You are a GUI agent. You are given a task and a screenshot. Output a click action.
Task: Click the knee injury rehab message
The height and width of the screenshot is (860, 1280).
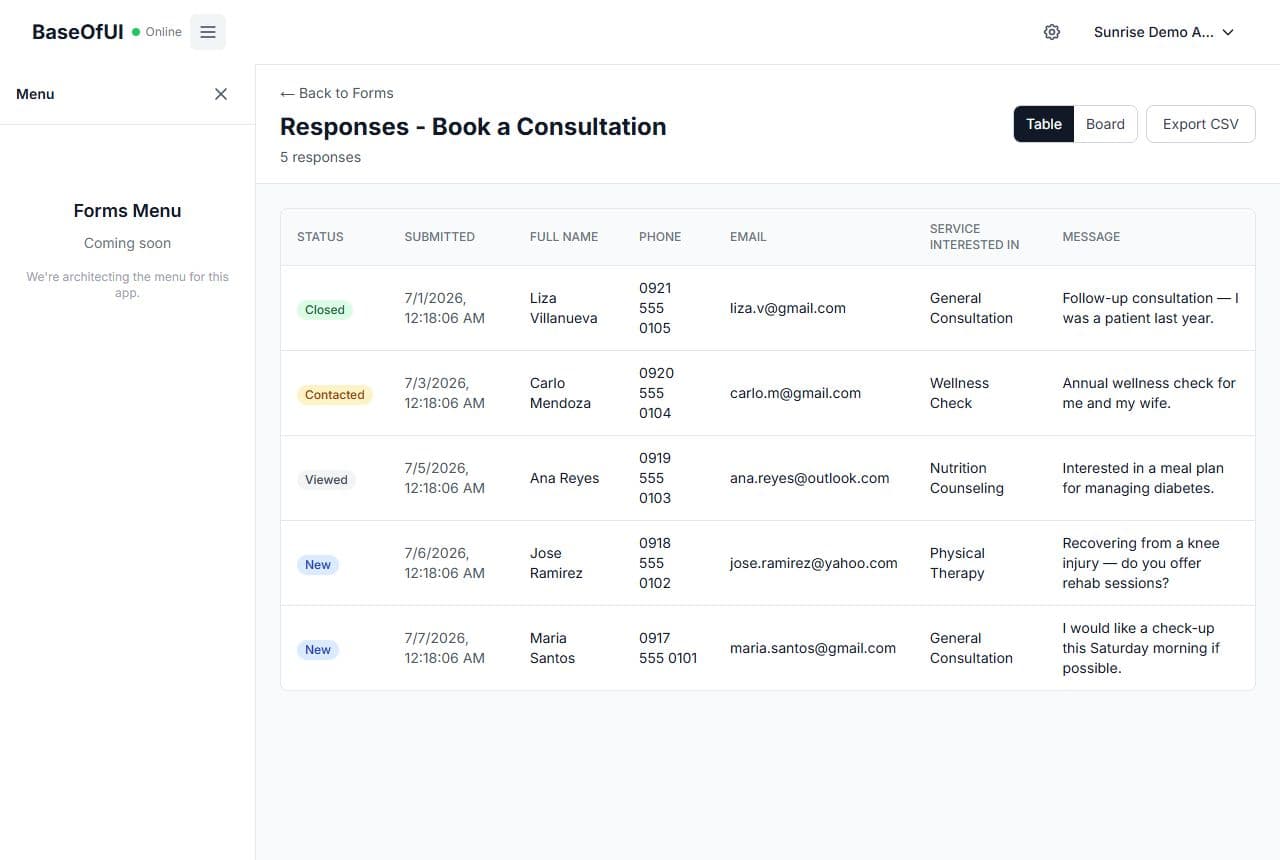1141,563
